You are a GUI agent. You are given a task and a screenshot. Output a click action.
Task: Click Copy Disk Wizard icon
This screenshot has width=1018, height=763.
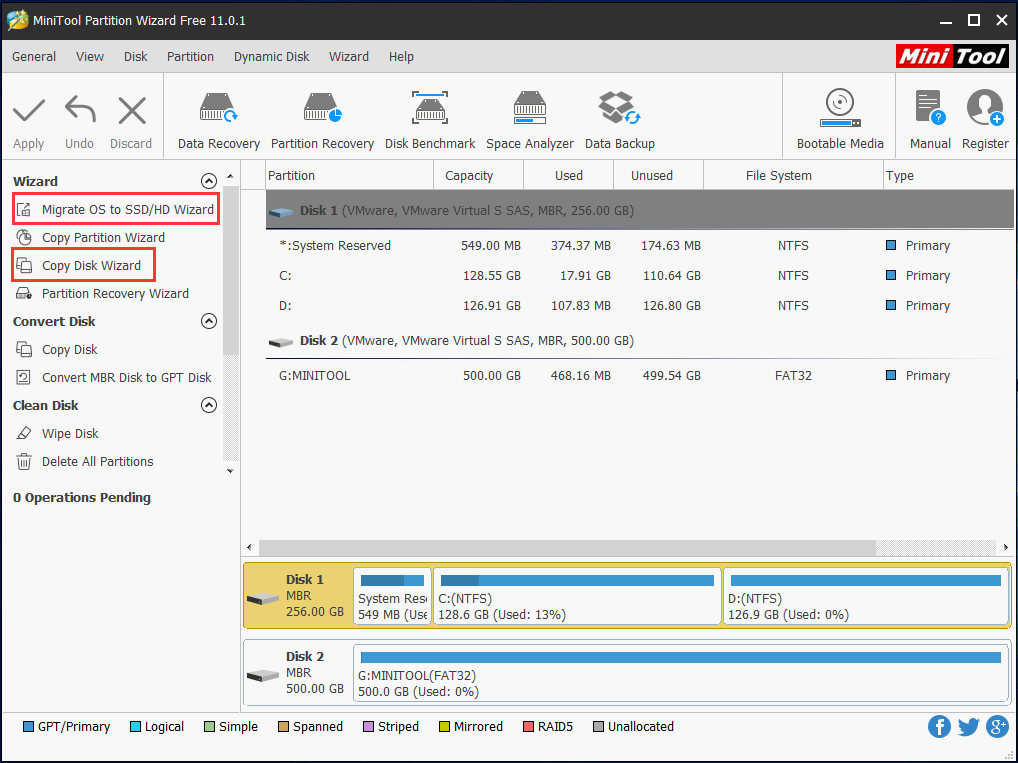coord(24,265)
